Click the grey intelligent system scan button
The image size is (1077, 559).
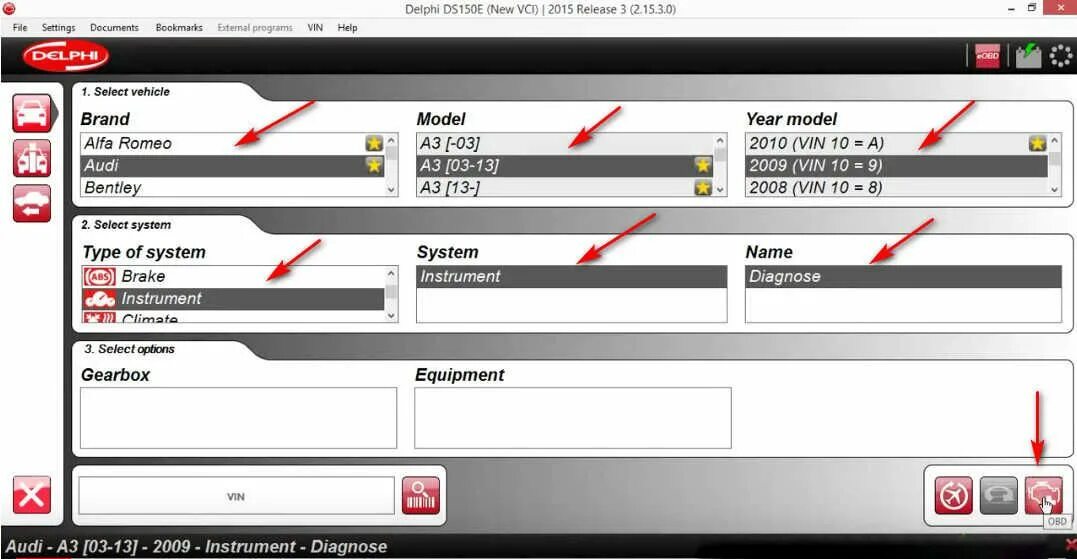point(998,495)
